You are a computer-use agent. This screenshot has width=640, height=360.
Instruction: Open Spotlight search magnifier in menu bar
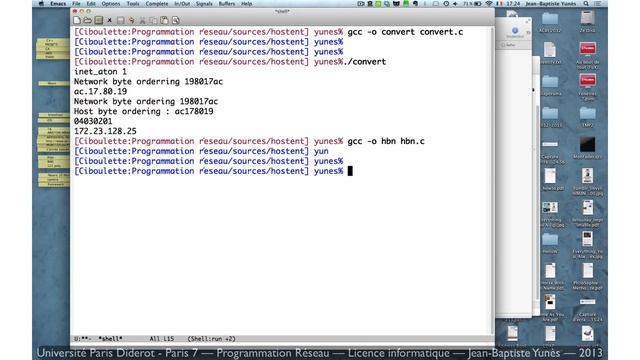coord(586,4)
